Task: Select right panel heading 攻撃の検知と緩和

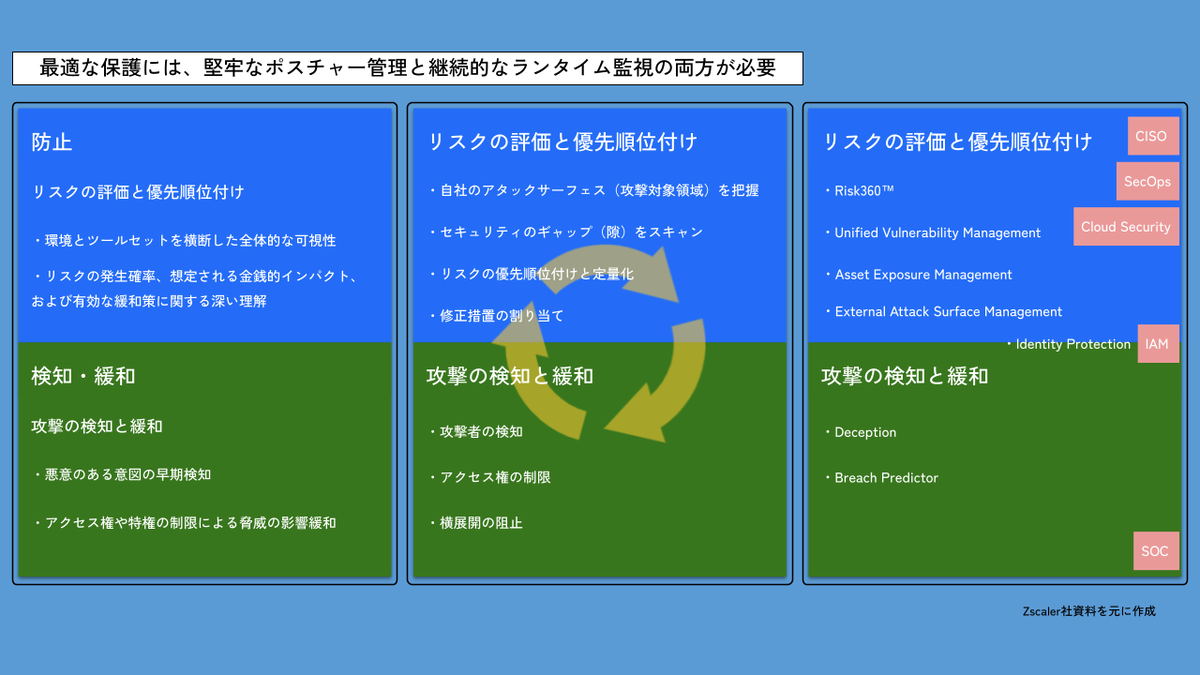Action: click(905, 376)
